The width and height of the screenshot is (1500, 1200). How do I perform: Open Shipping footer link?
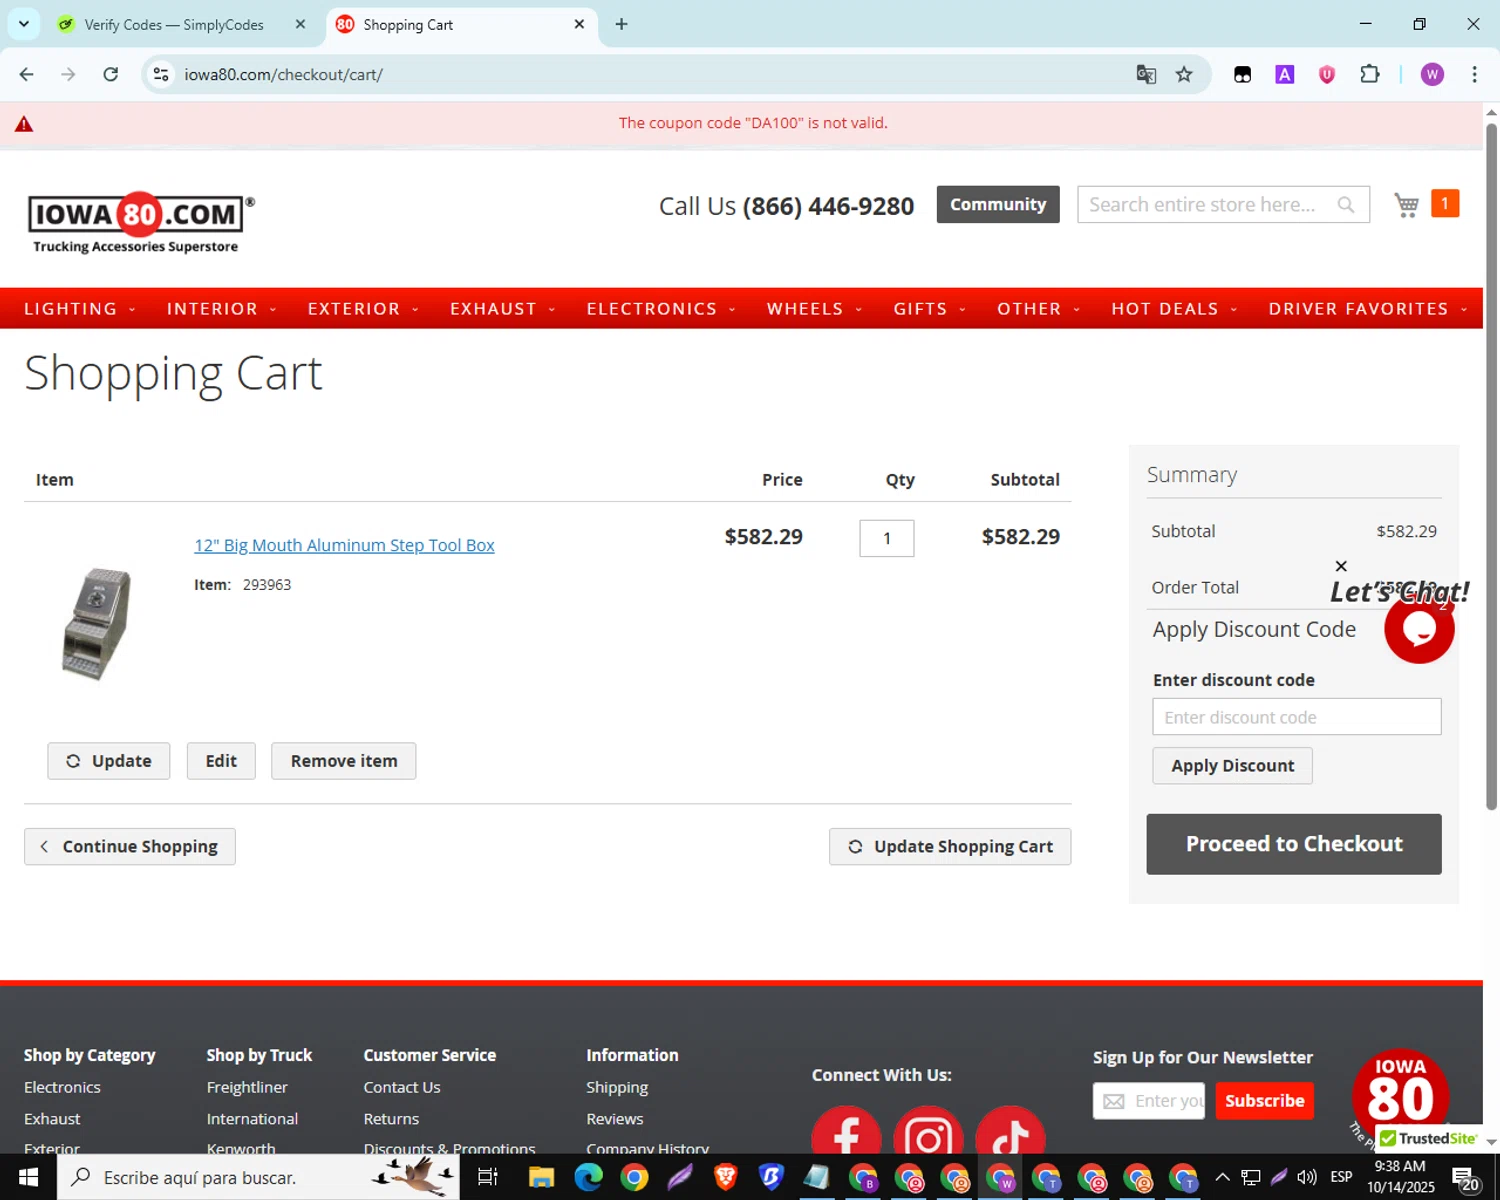click(x=617, y=1087)
